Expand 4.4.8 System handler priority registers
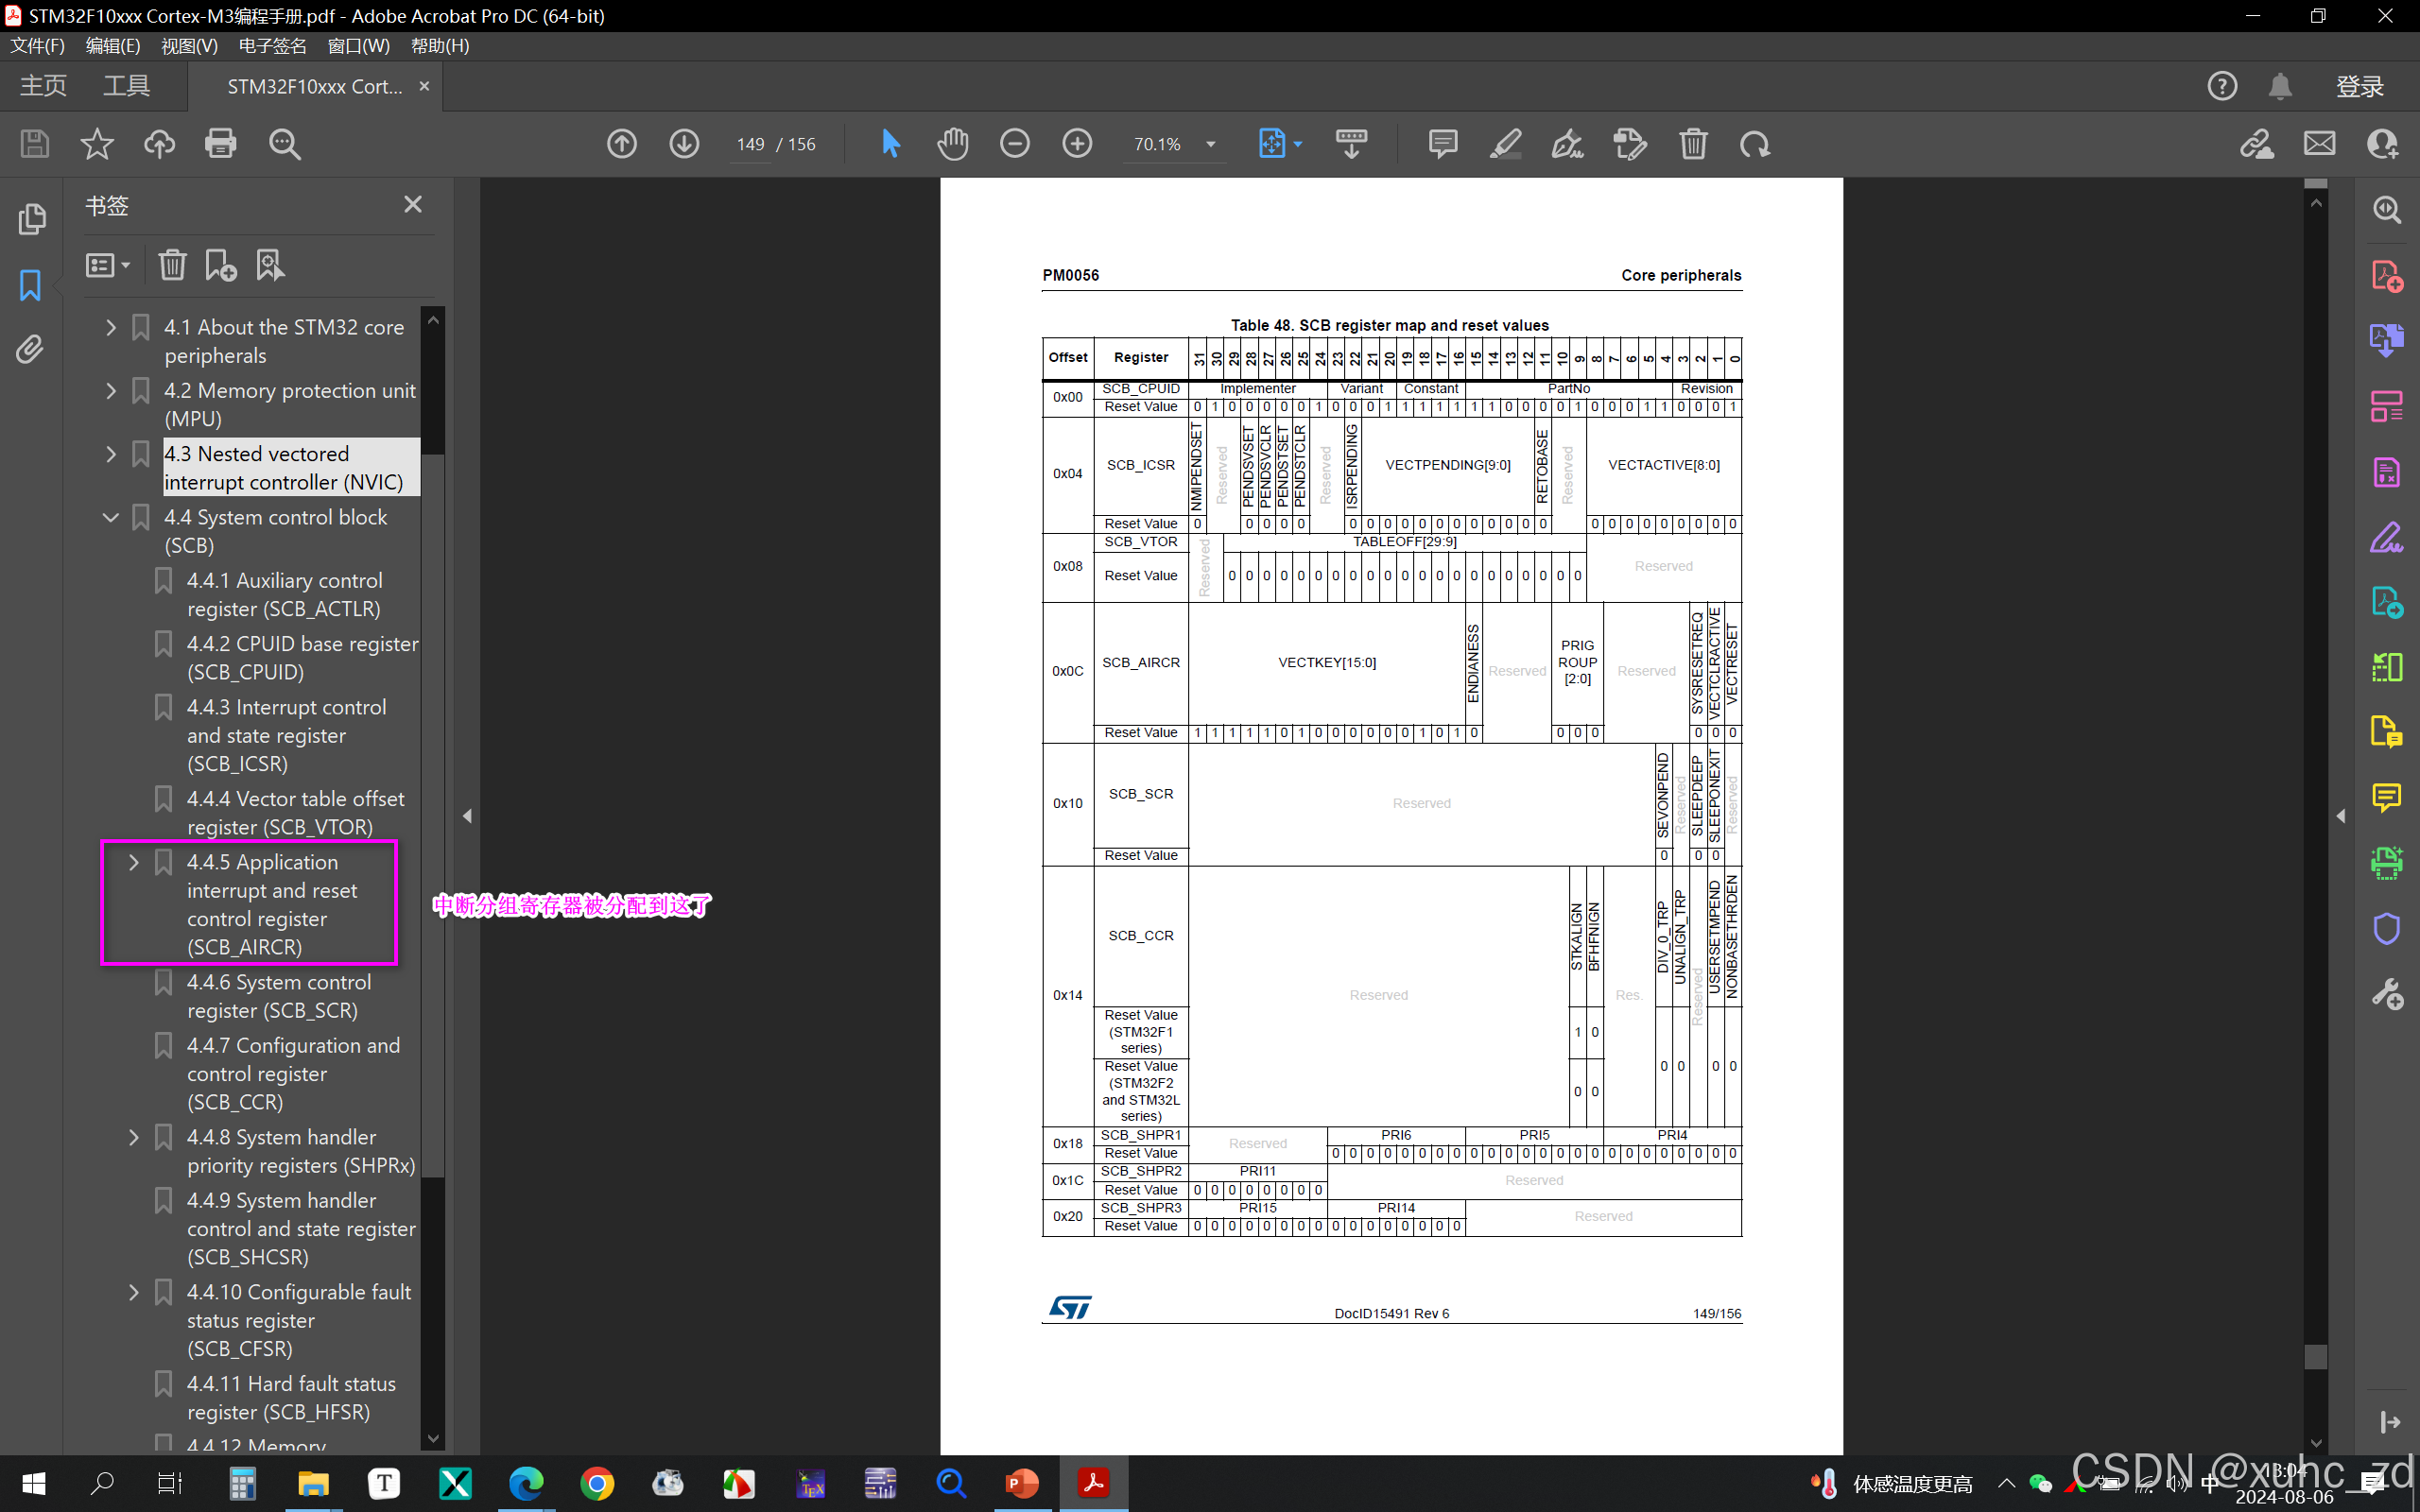Viewport: 2420px width, 1512px height. click(134, 1137)
